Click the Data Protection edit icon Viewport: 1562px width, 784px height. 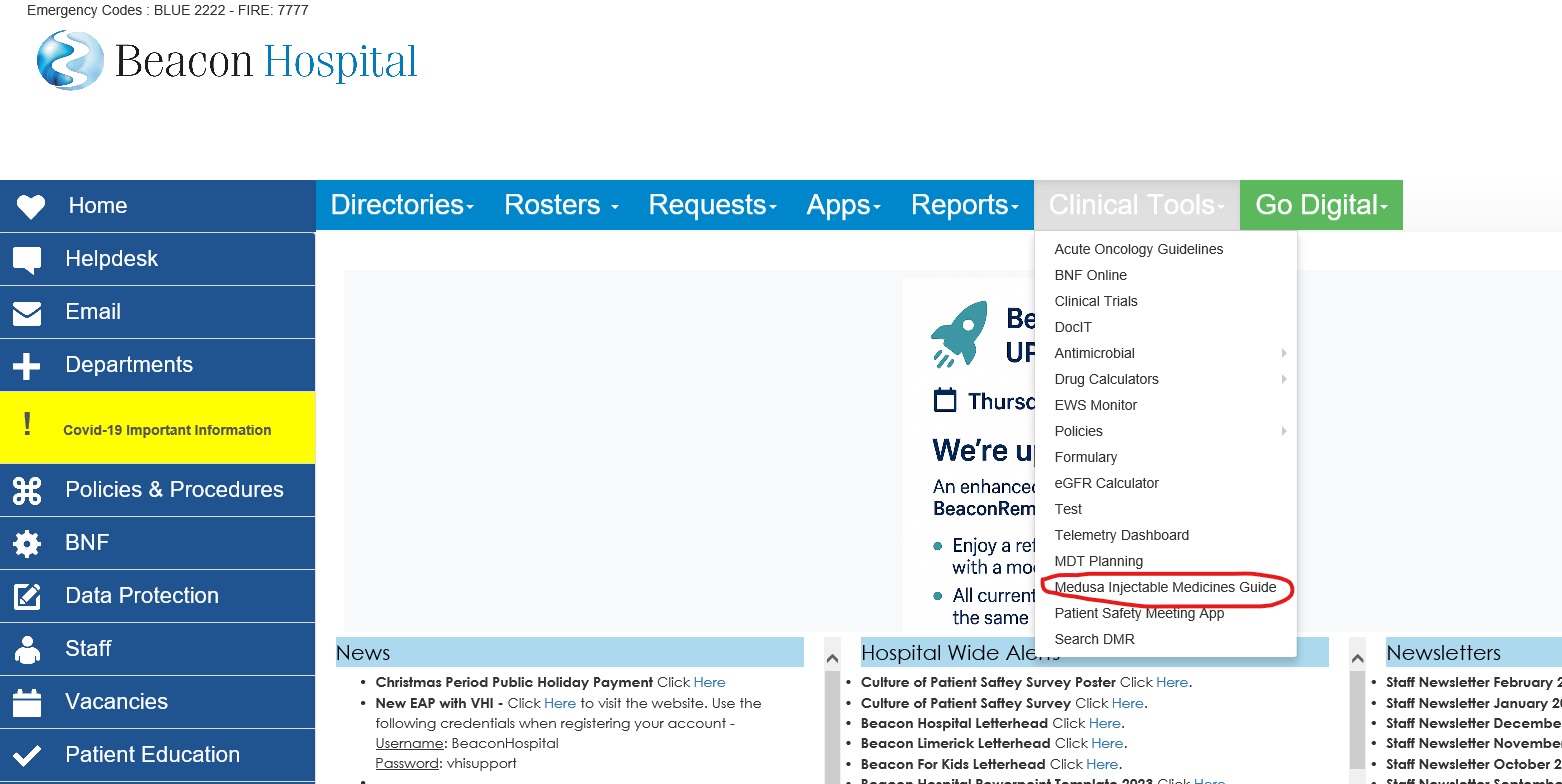click(x=27, y=596)
